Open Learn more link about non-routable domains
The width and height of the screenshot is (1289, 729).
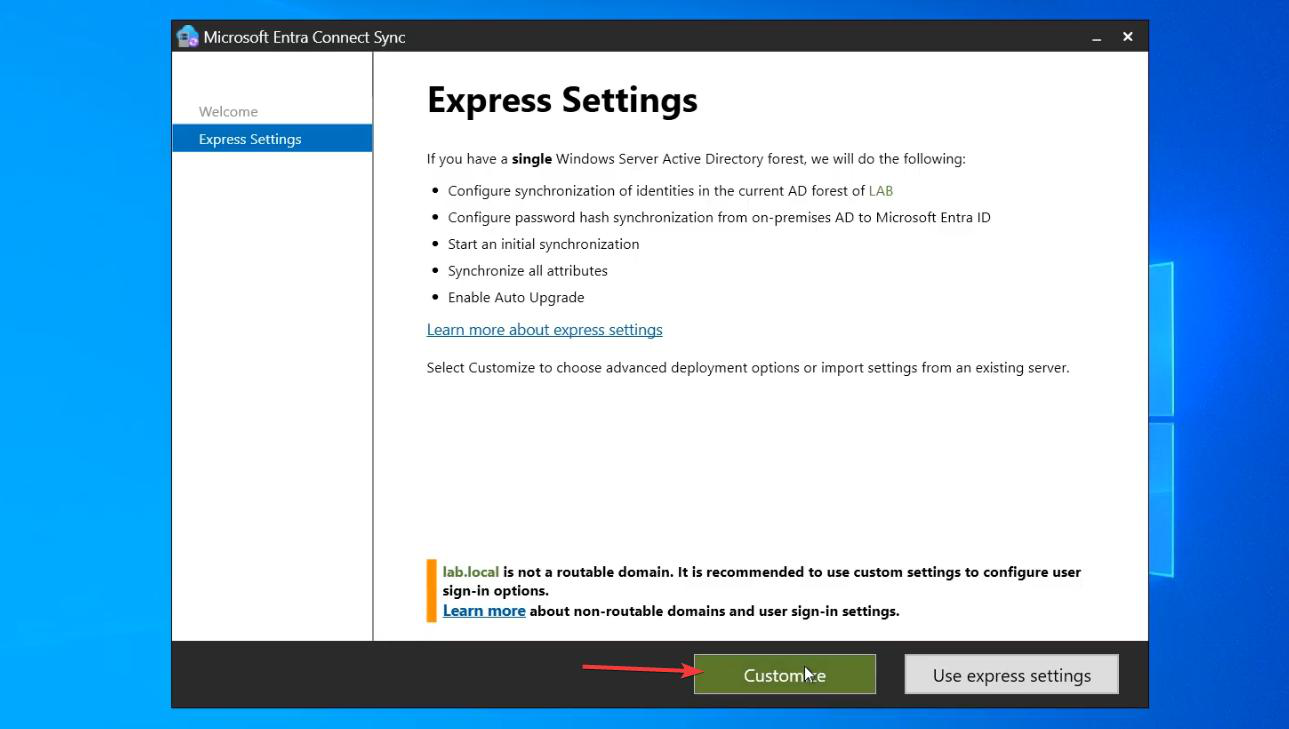click(484, 611)
